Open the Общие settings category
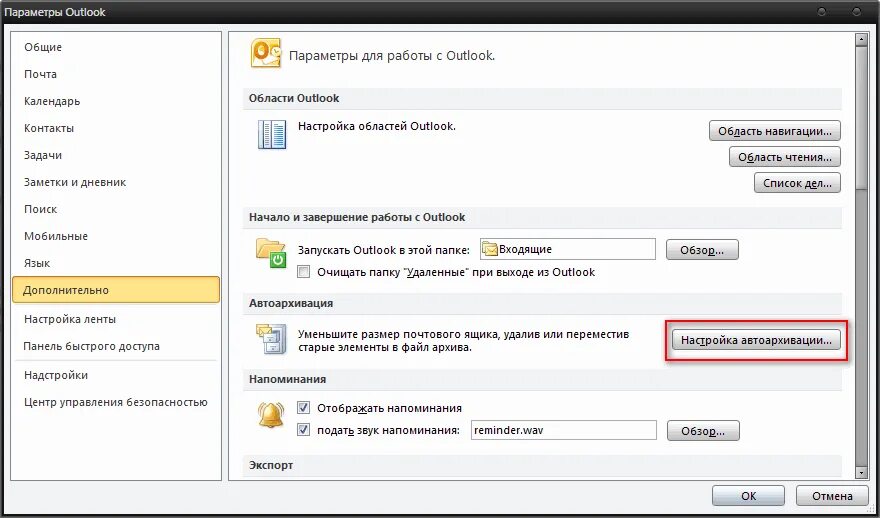880x518 pixels. tap(116, 47)
